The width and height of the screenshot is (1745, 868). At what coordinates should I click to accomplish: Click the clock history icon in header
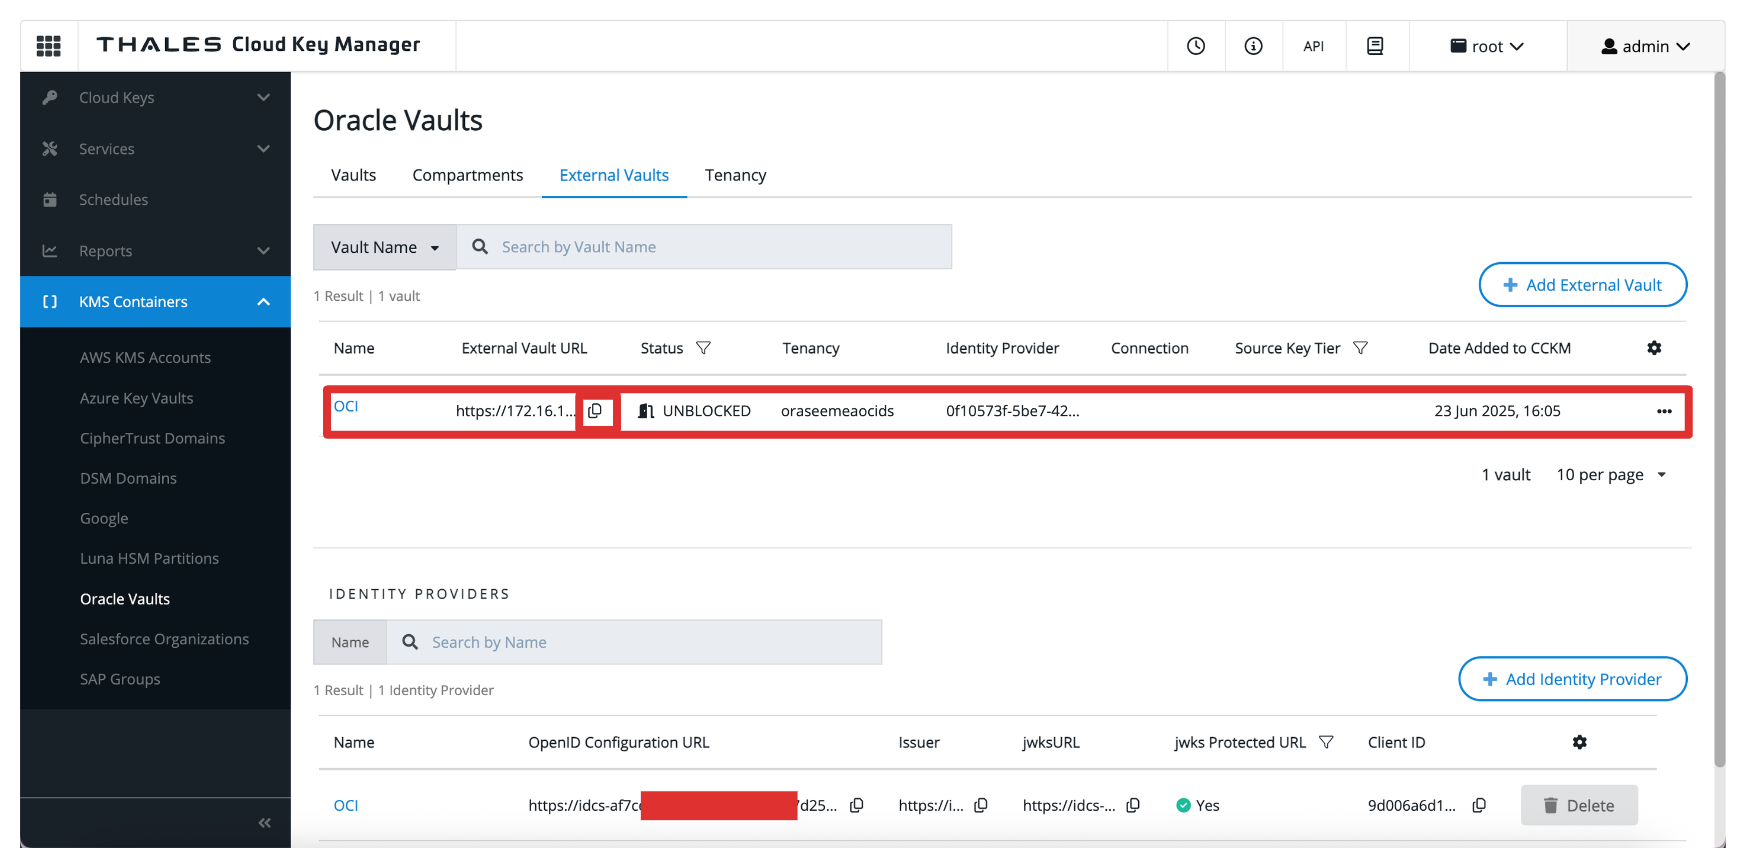tap(1196, 46)
